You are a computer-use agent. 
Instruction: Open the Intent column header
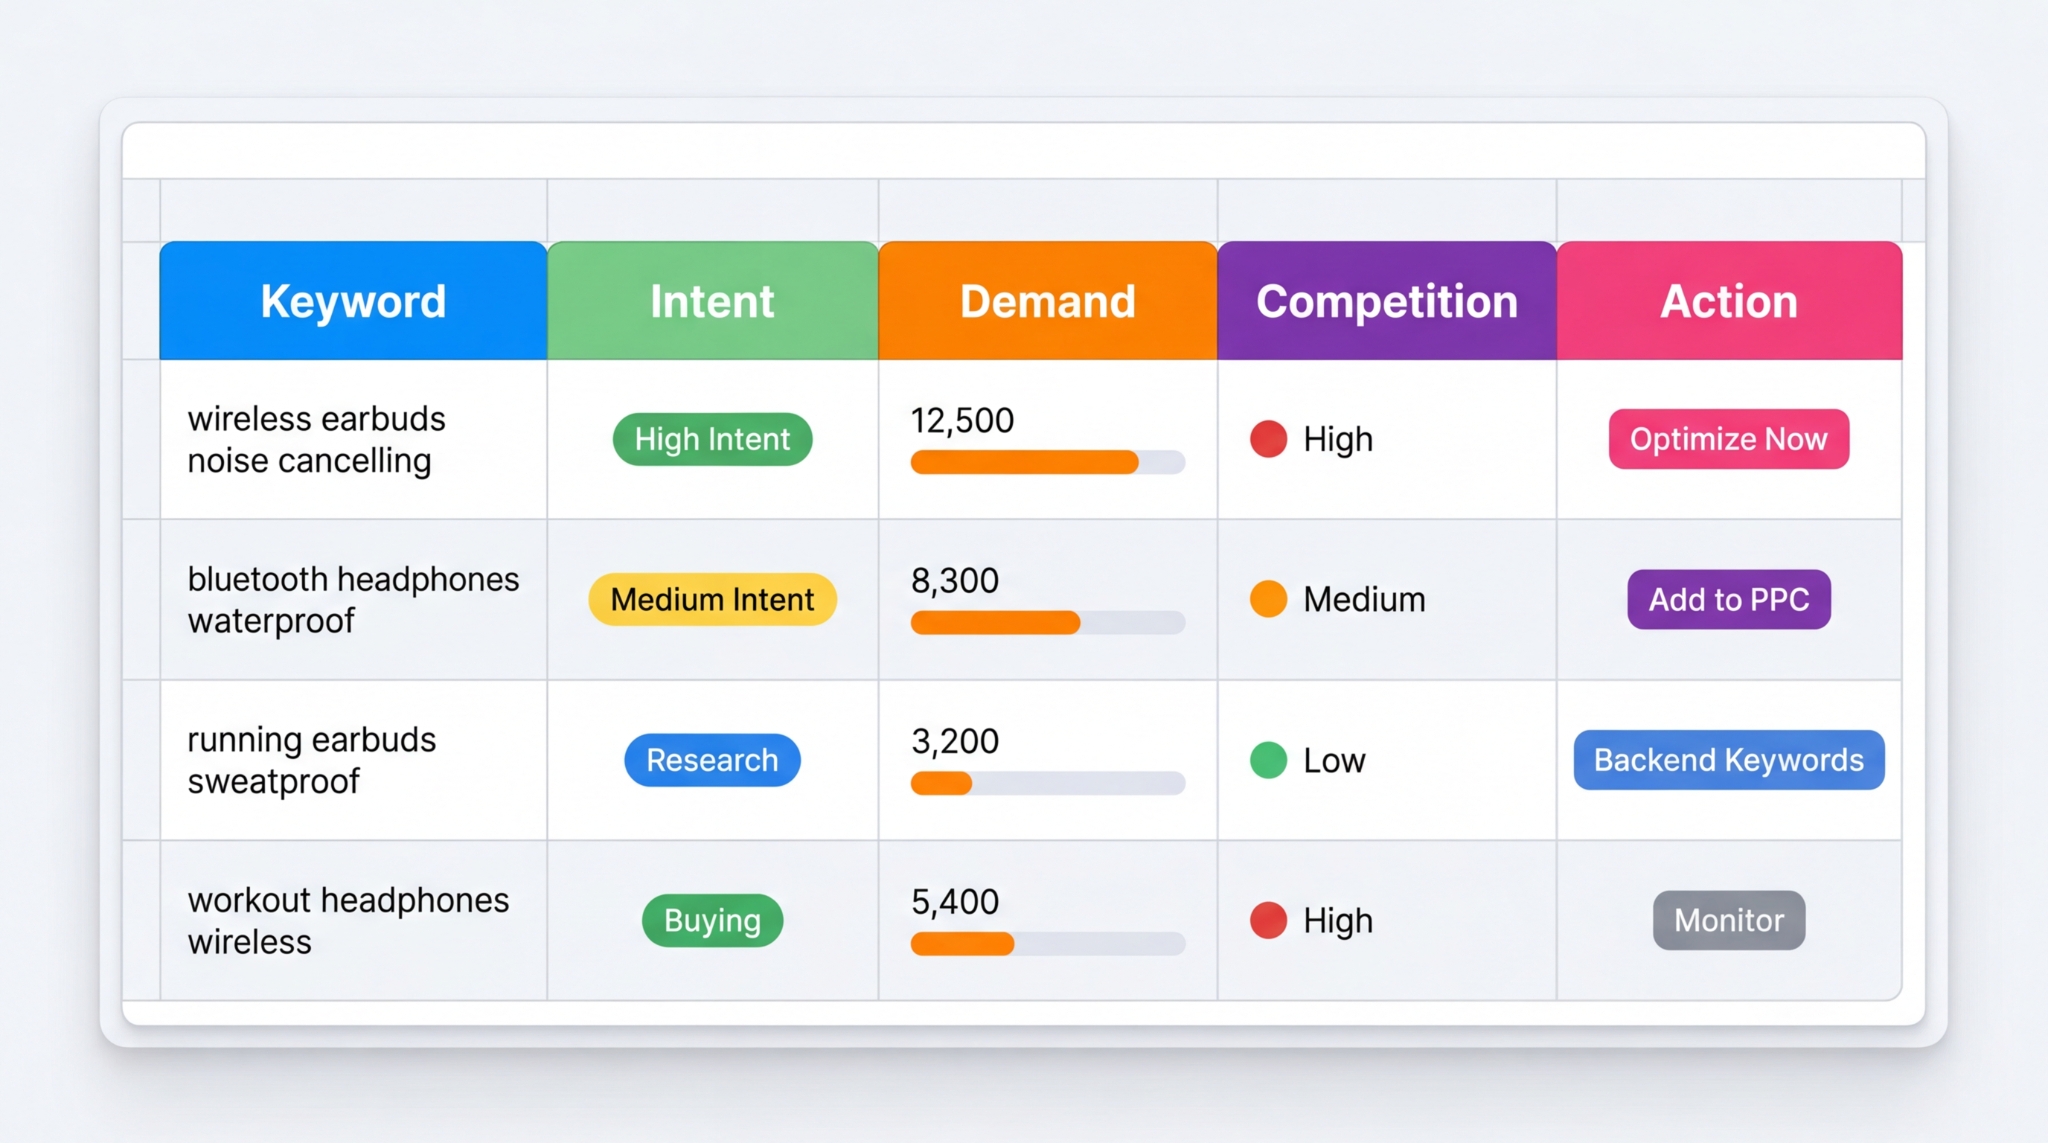711,300
